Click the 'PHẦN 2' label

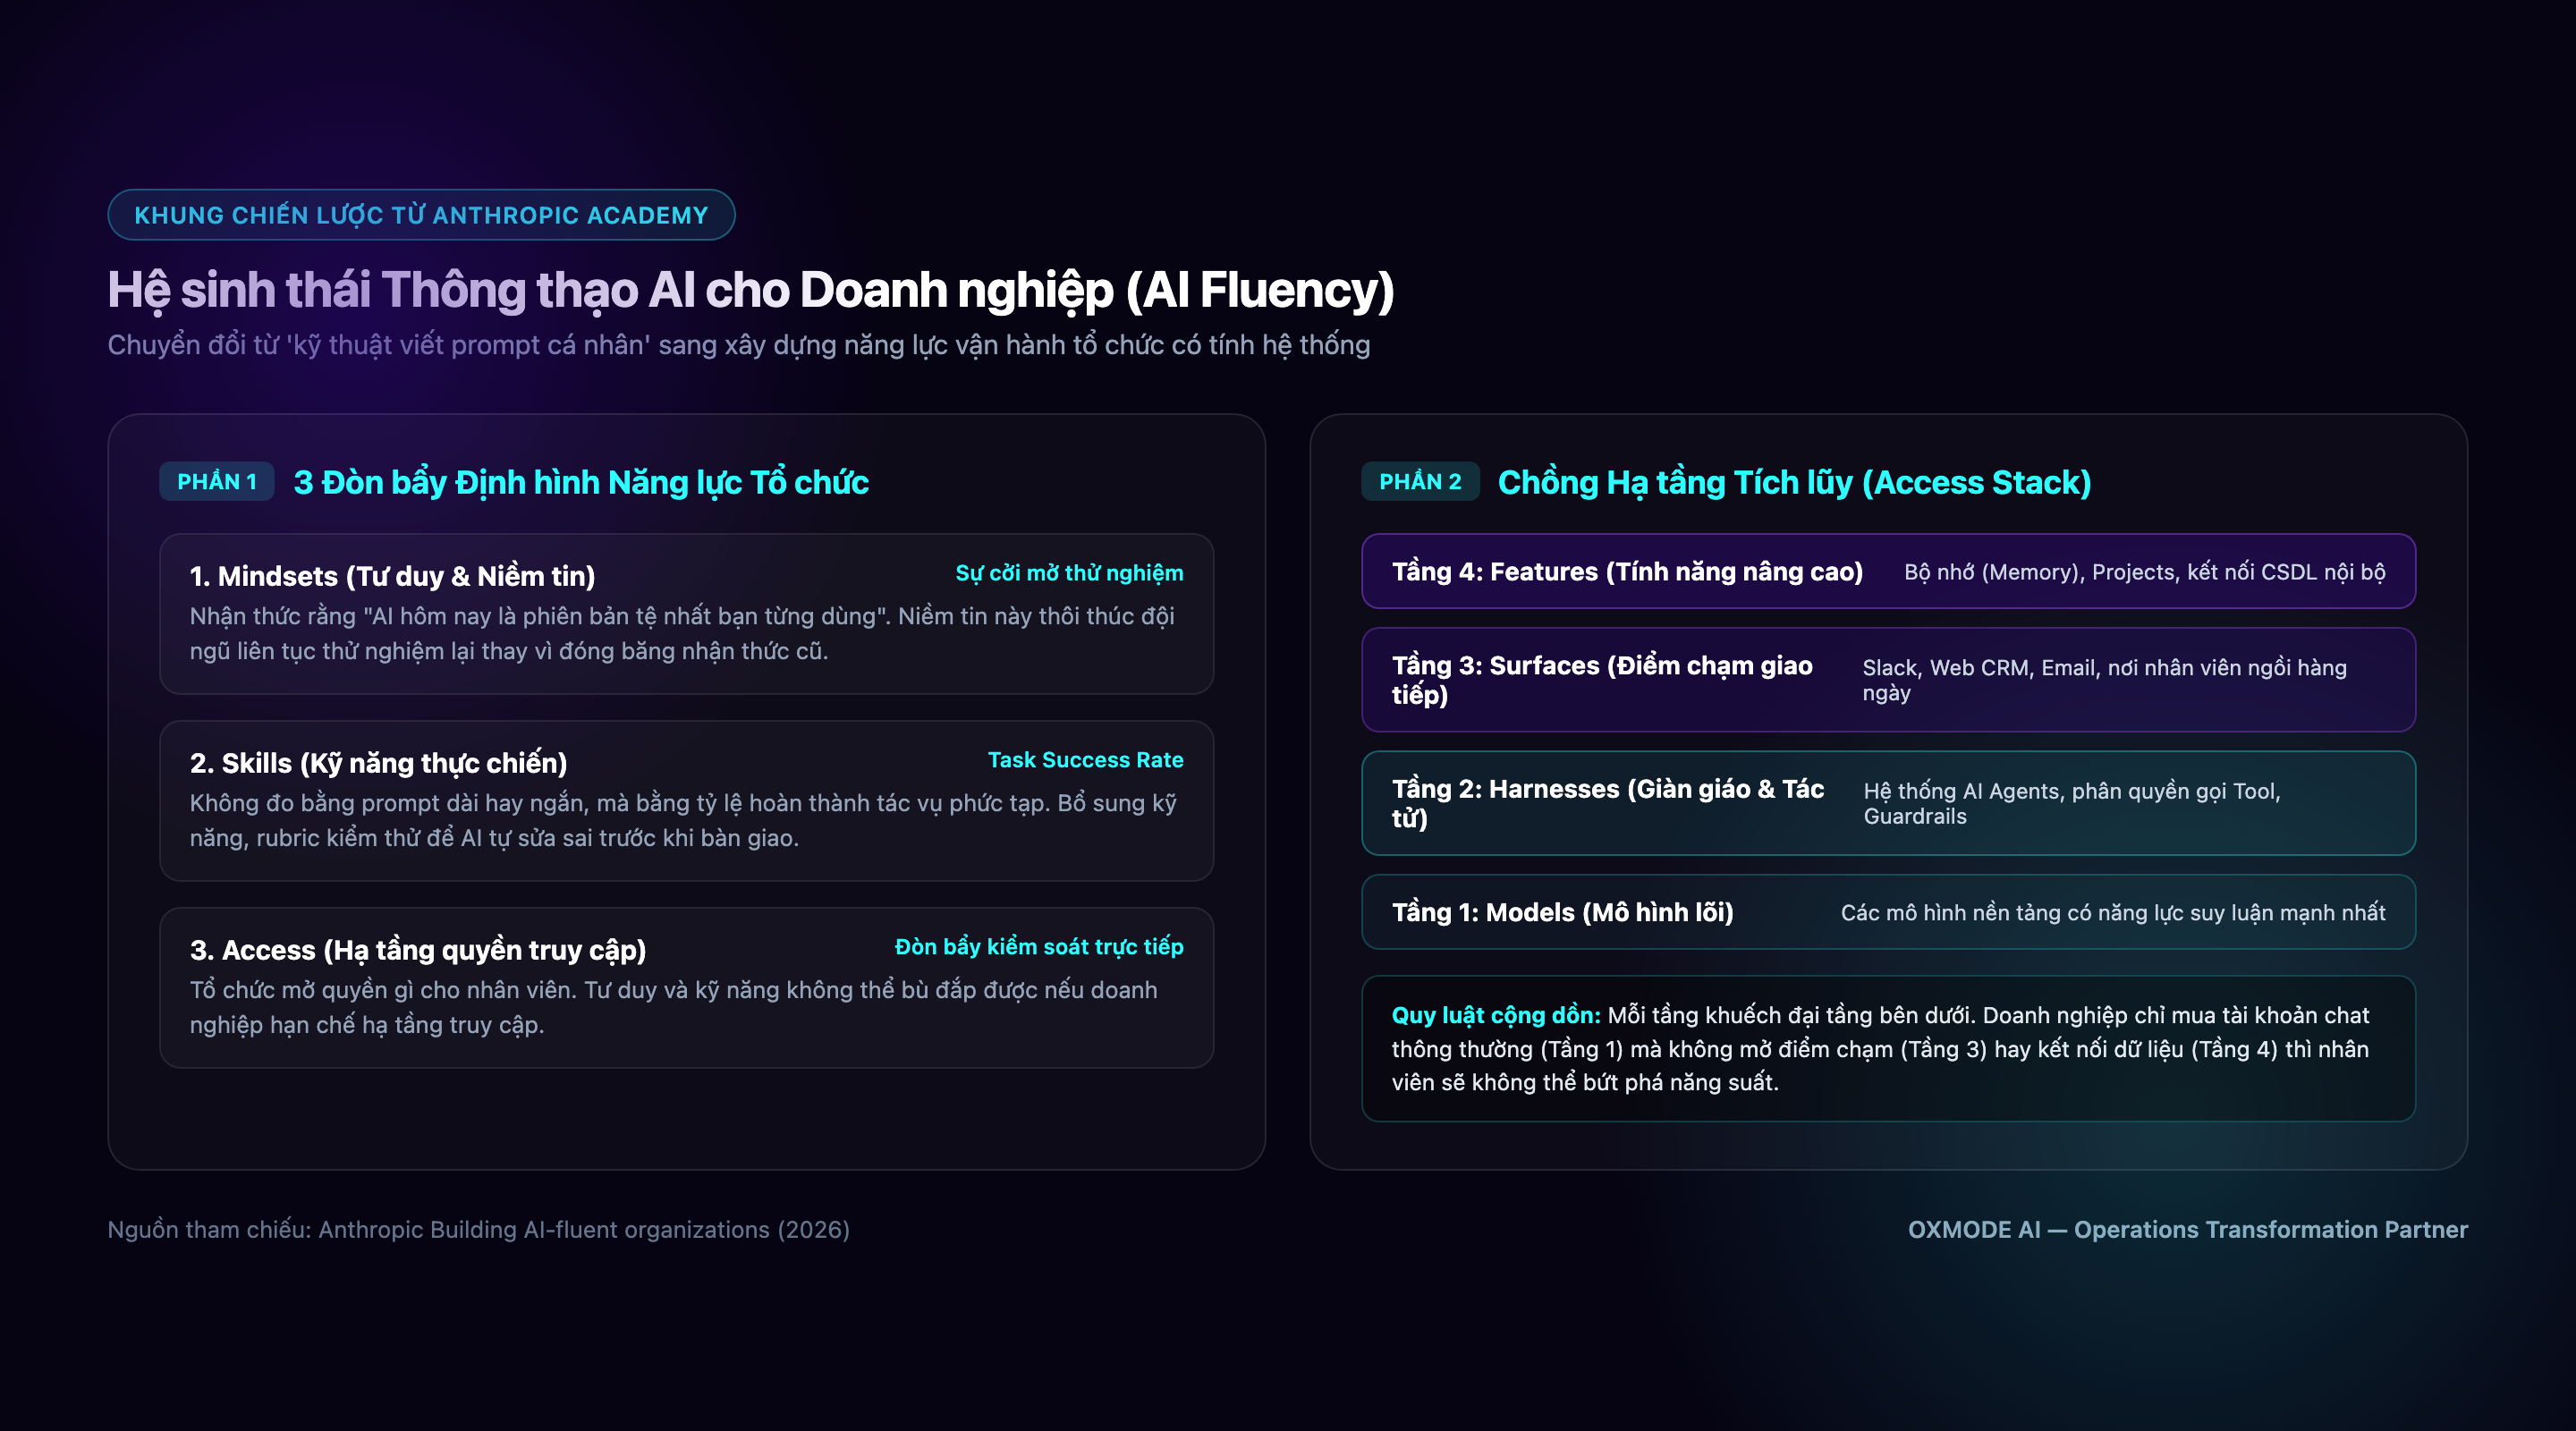1420,482
